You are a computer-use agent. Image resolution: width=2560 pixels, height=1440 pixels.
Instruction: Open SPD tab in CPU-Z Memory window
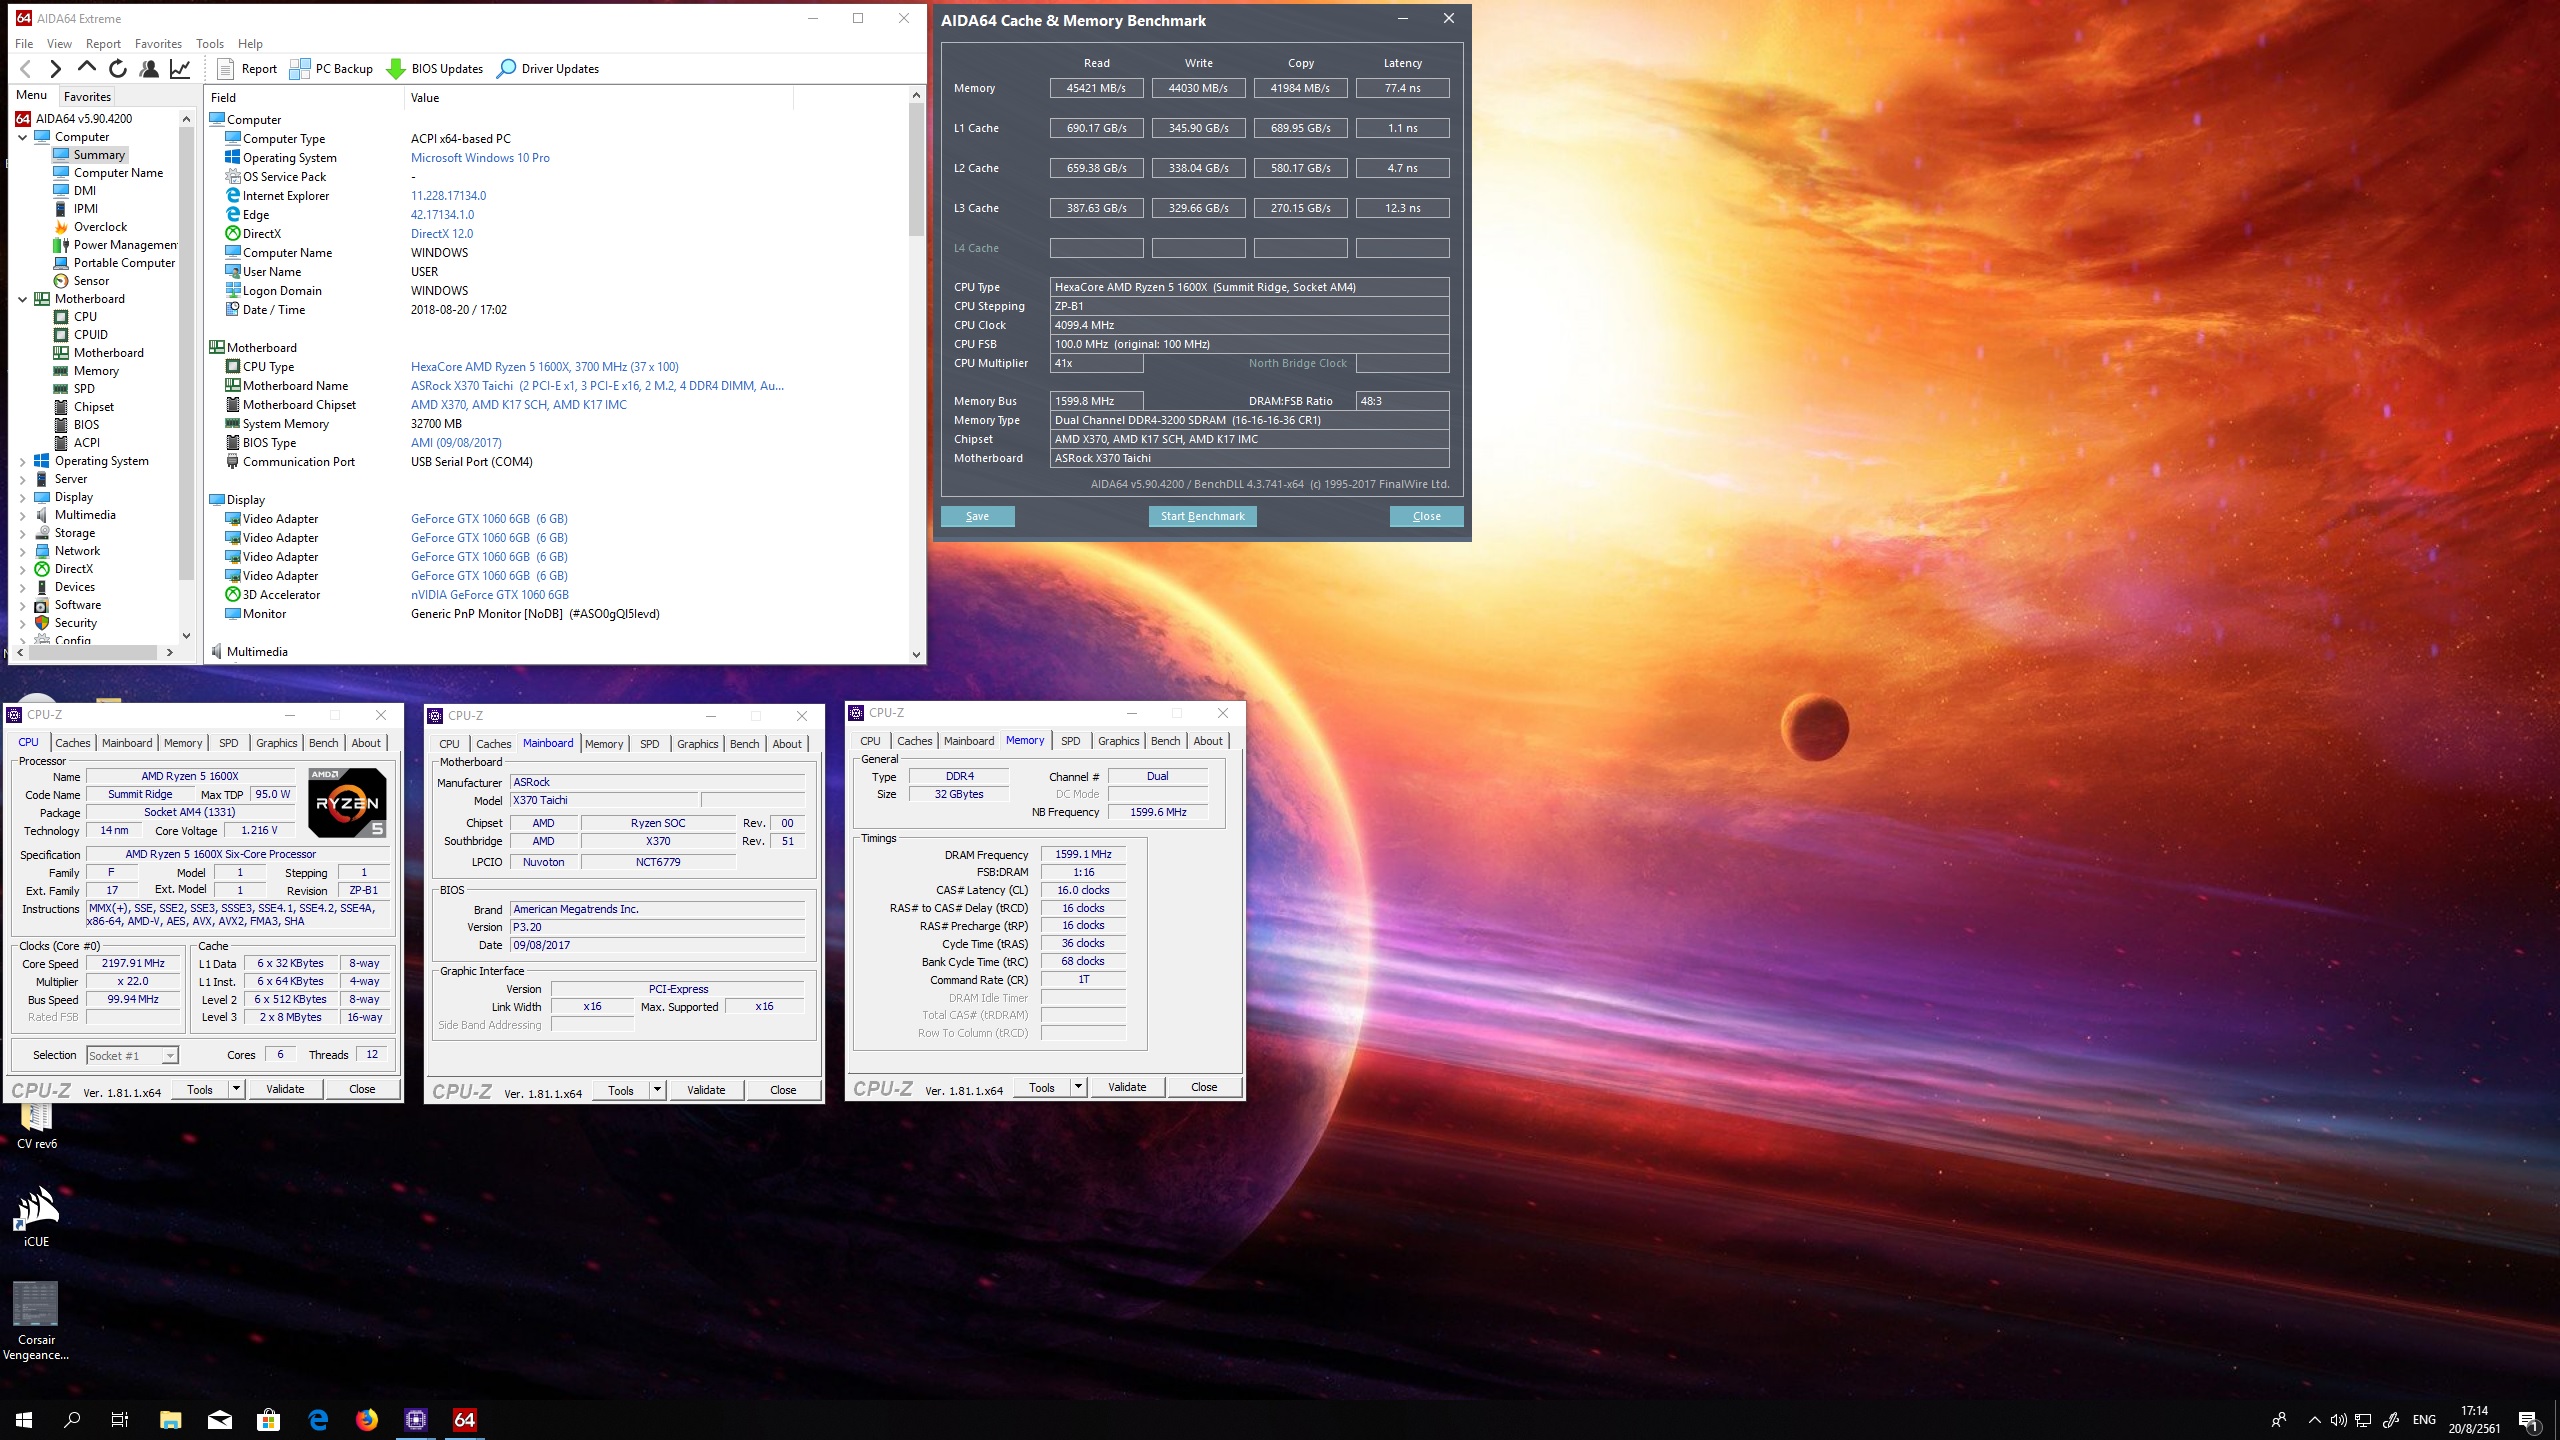(x=1070, y=741)
